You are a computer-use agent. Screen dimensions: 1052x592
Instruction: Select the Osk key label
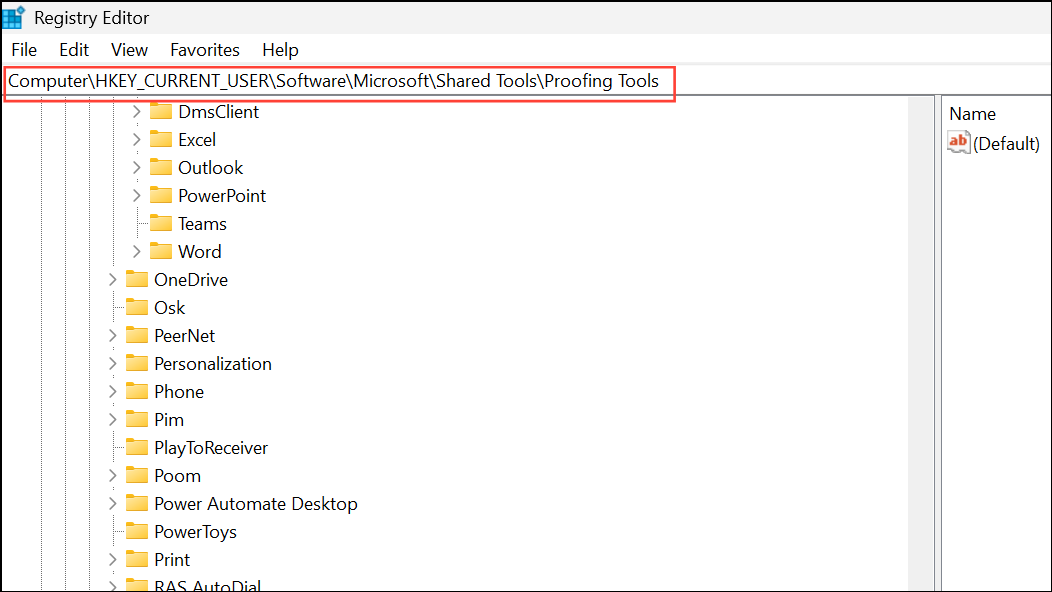170,308
